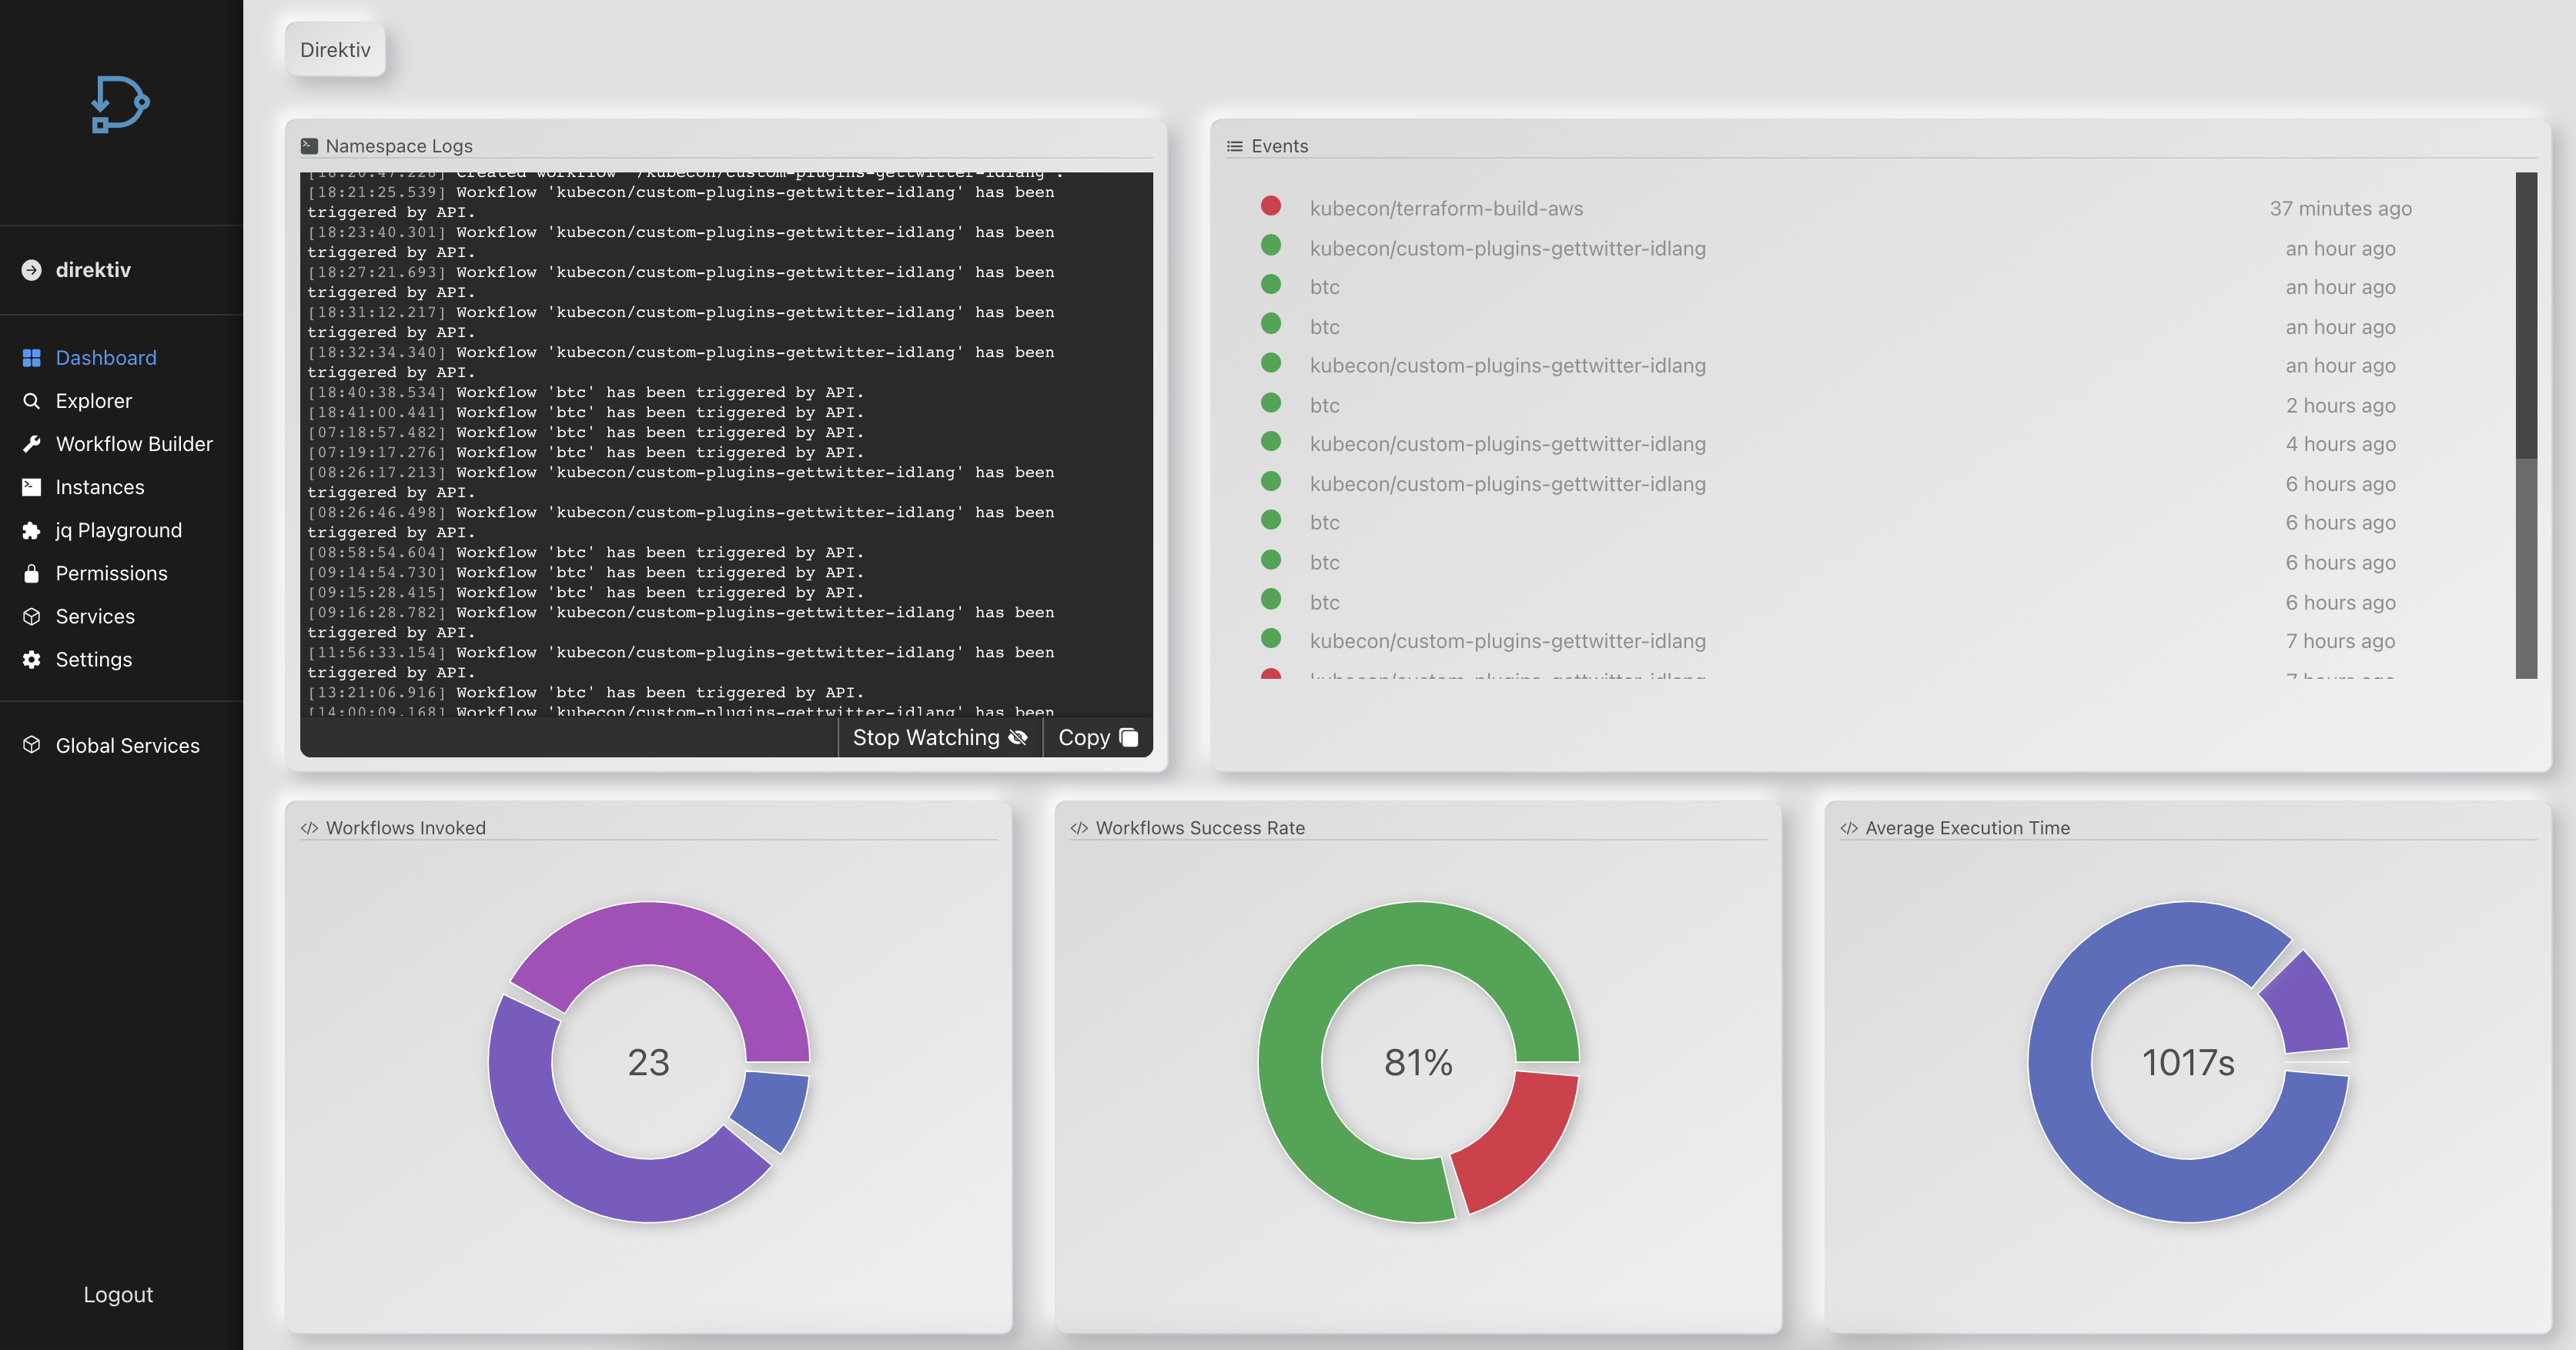Click the 2 hours ago btc event
This screenshot has width=2576, height=1350.
pos(1324,405)
